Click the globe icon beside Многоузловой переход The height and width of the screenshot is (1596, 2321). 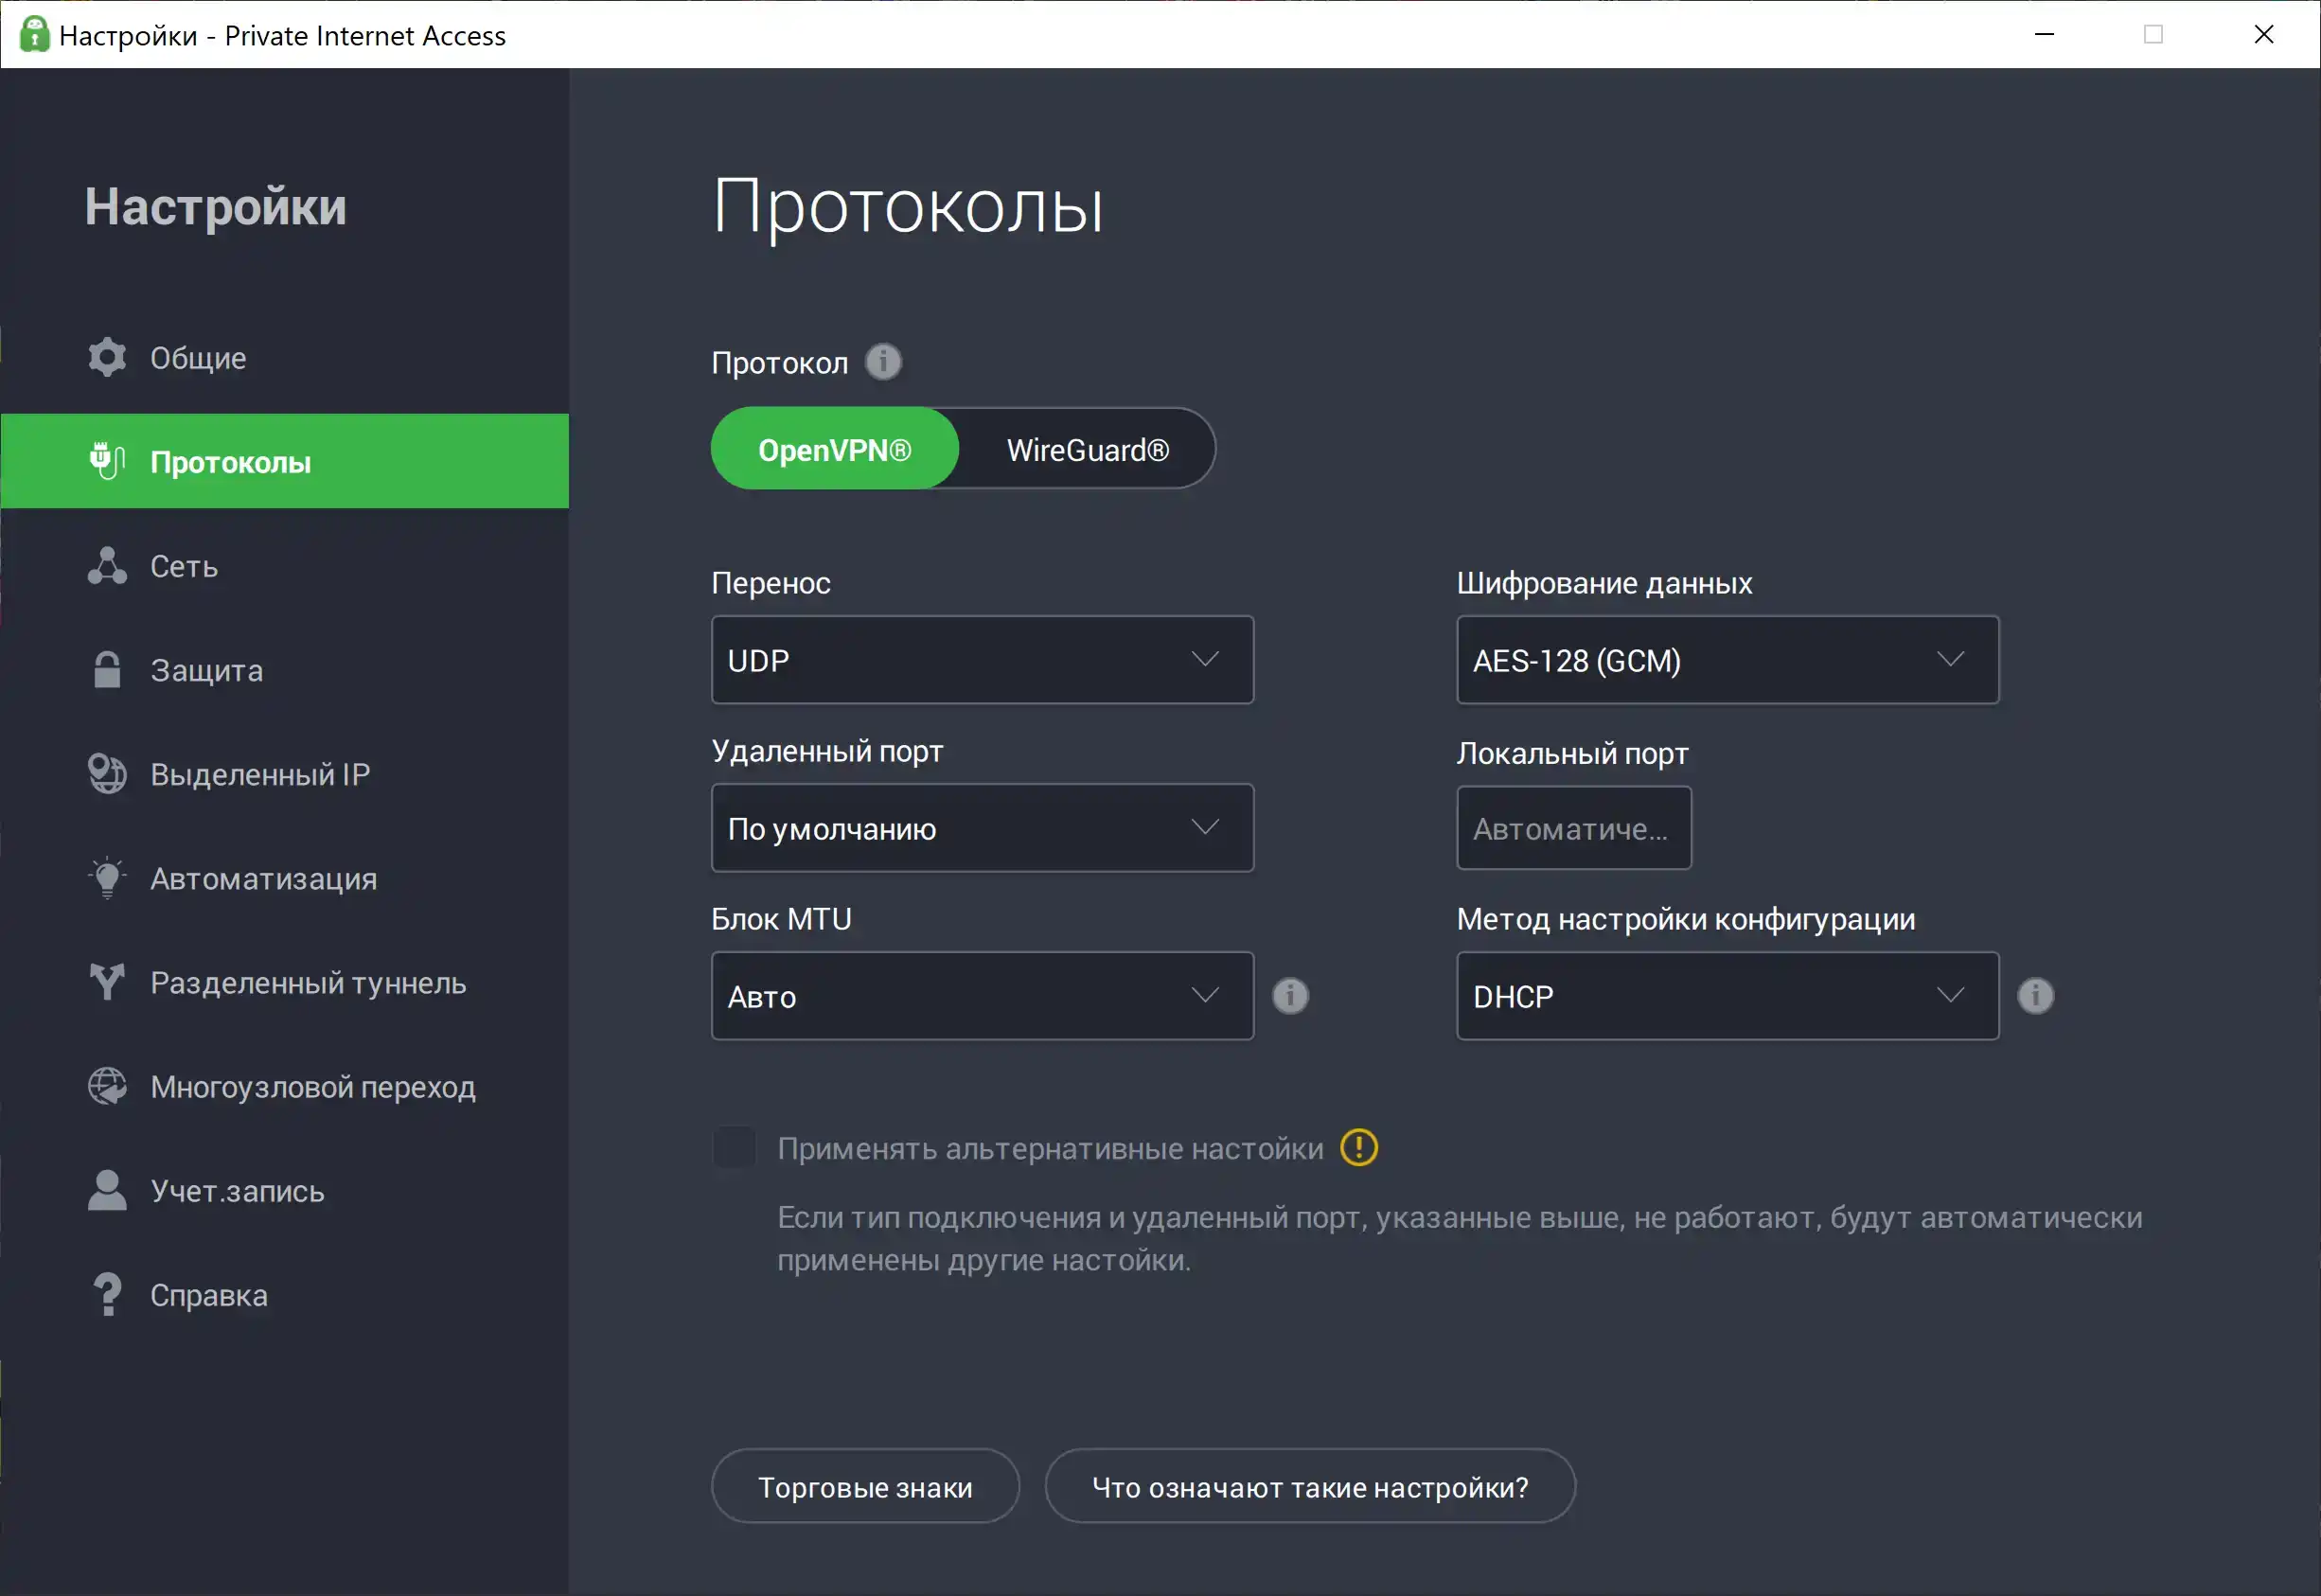click(107, 1086)
